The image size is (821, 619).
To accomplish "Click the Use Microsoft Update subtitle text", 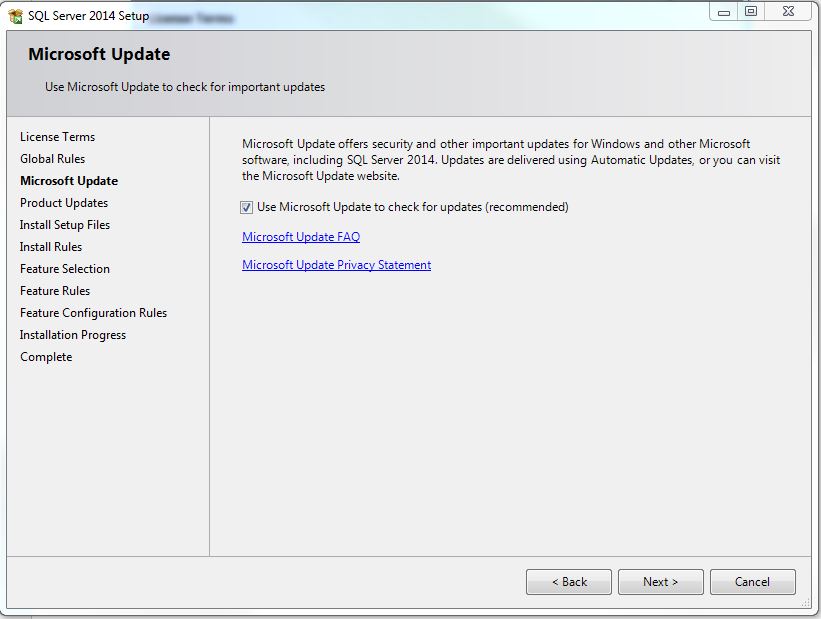I will 185,87.
